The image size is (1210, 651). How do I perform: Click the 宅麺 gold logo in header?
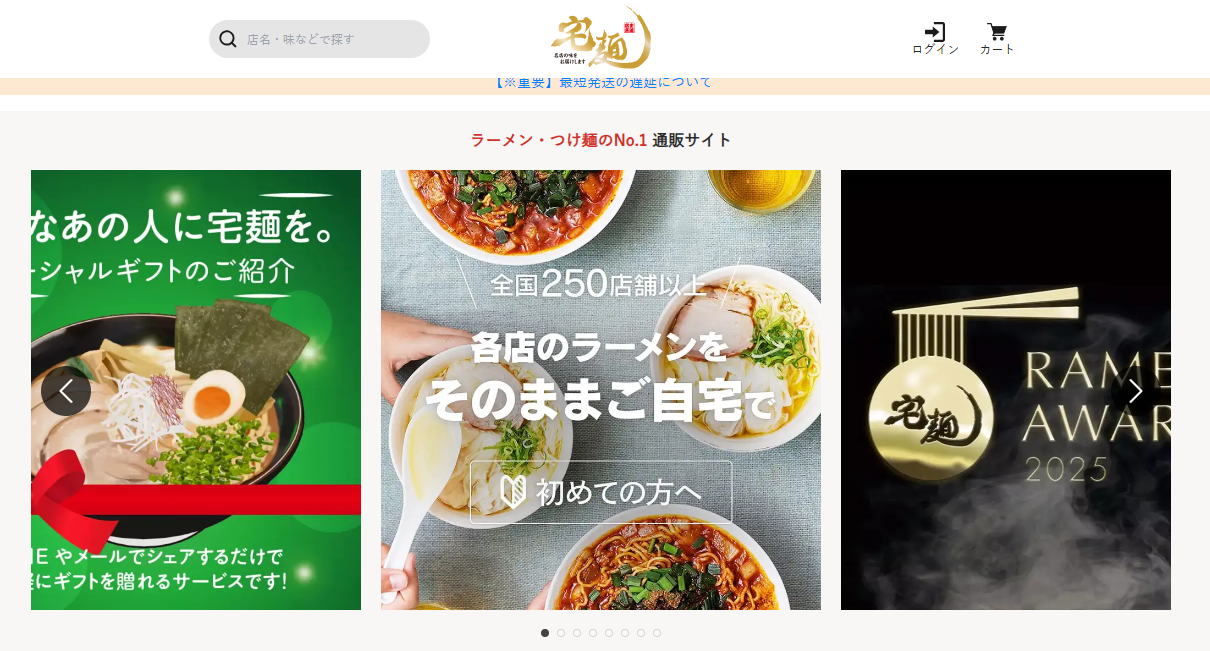(600, 38)
